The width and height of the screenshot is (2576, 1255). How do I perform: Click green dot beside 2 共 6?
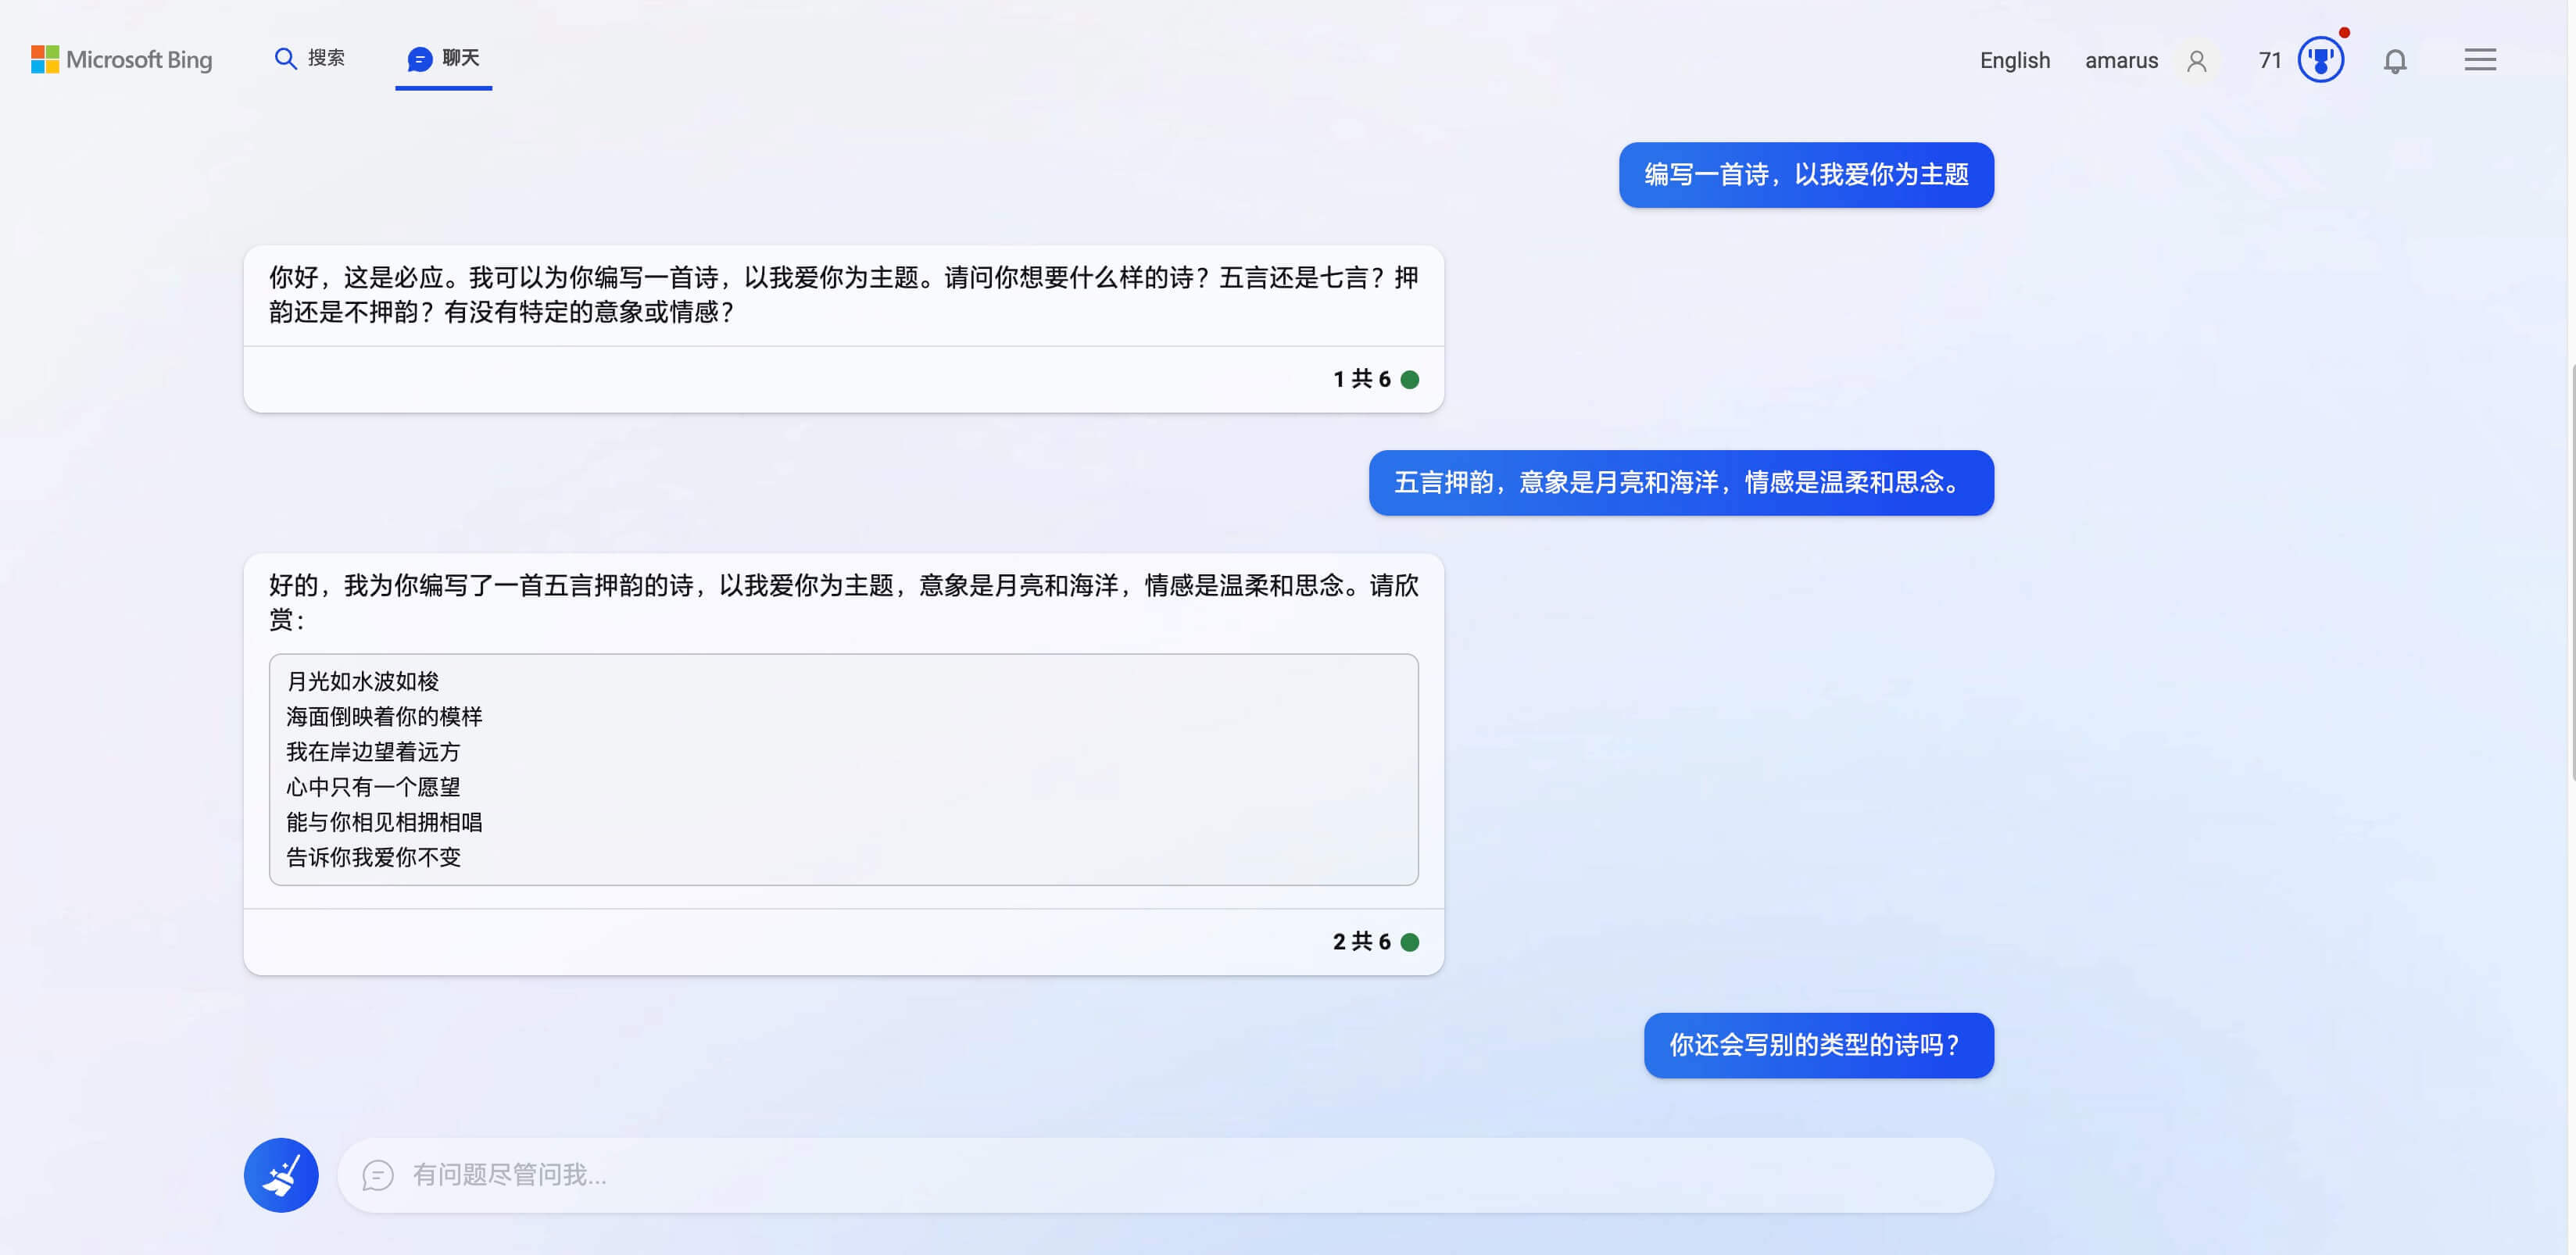[1409, 942]
